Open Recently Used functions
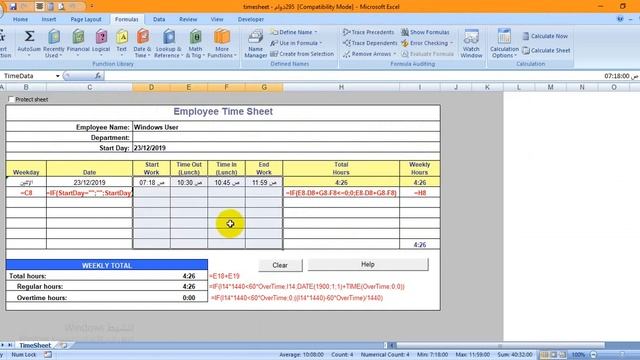Screen dimensions: 640x360 (x=53, y=43)
